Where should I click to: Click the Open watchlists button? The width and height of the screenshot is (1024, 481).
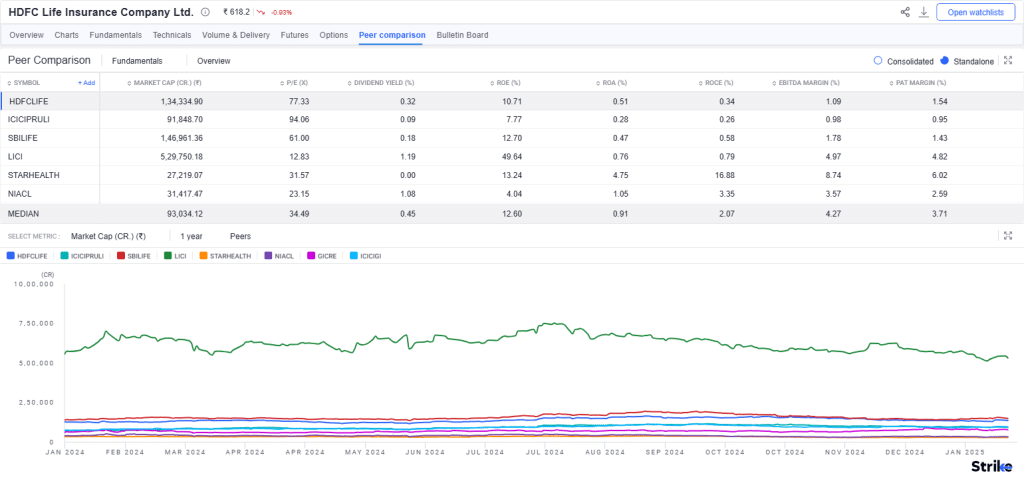tap(975, 13)
